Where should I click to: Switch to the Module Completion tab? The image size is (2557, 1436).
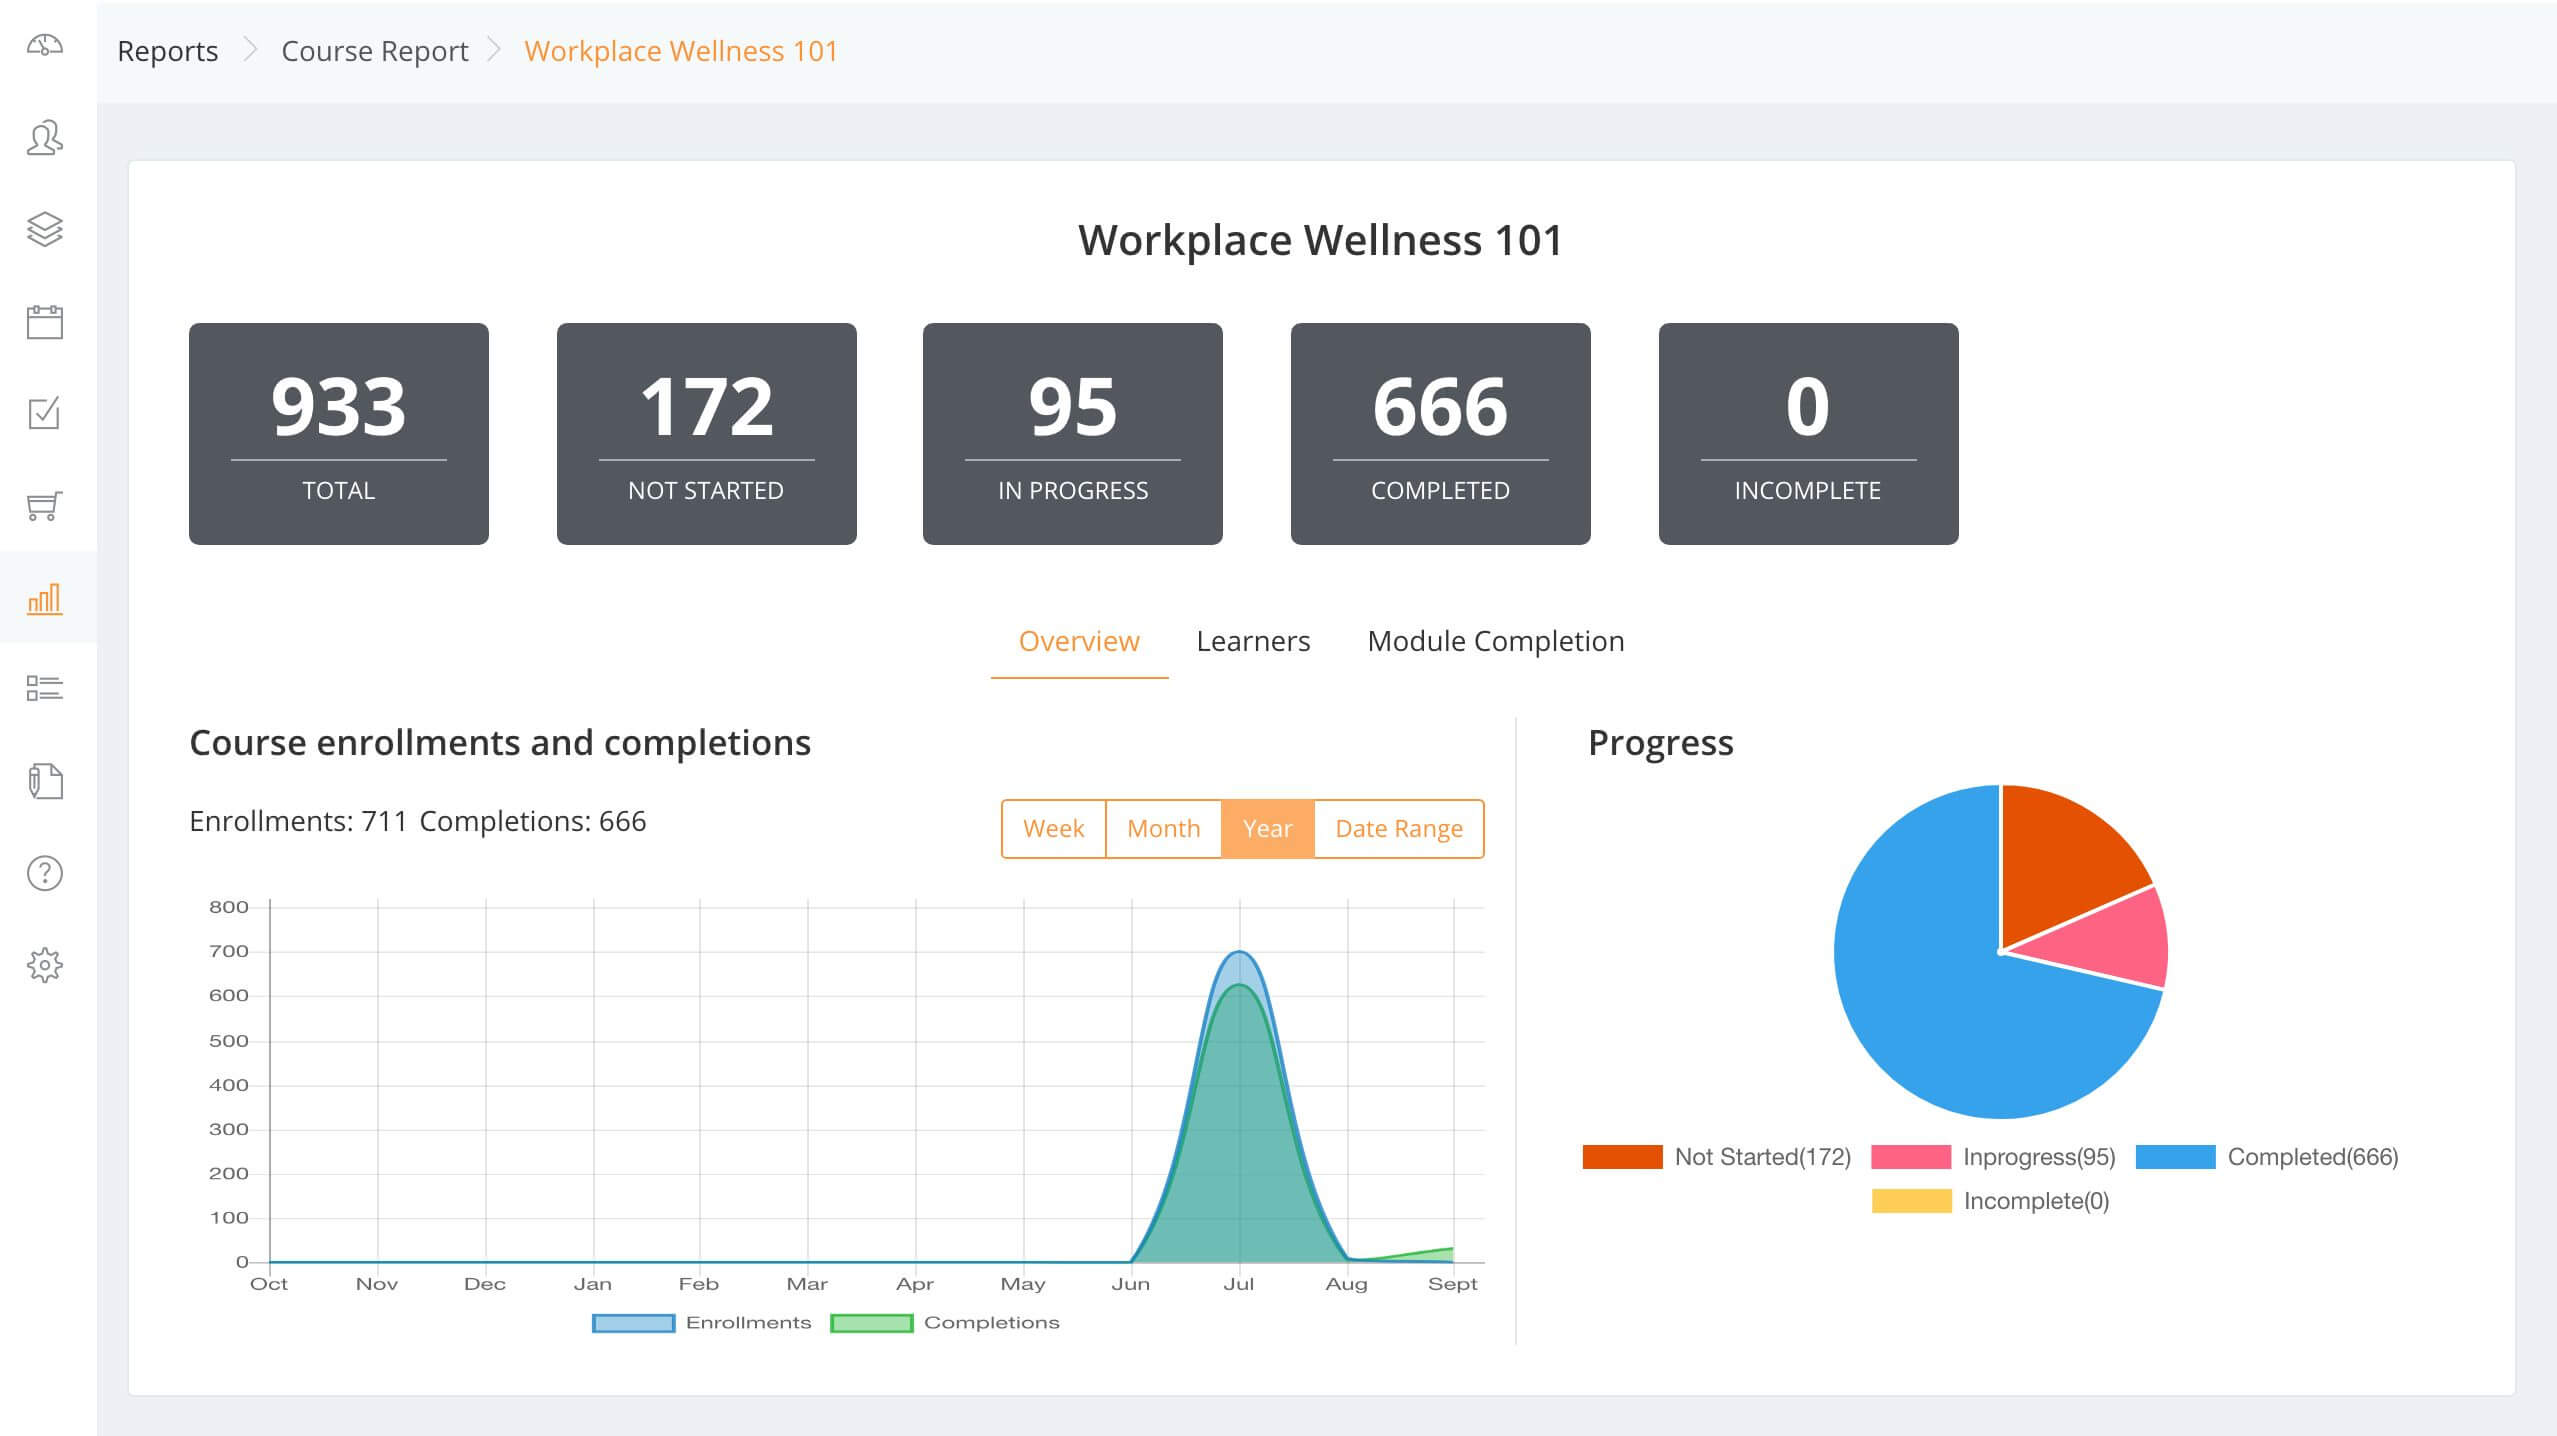pos(1496,641)
